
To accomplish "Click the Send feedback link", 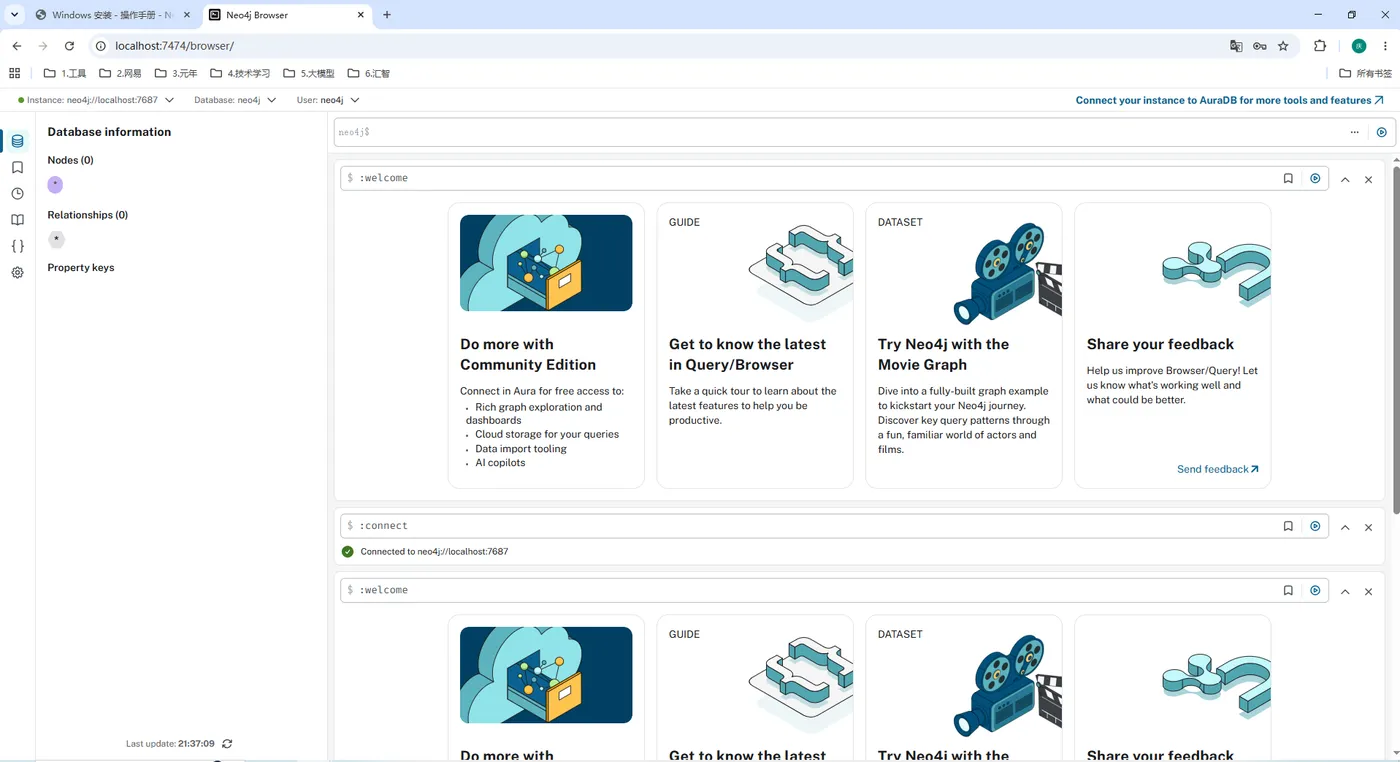I will pyautogui.click(x=1218, y=469).
